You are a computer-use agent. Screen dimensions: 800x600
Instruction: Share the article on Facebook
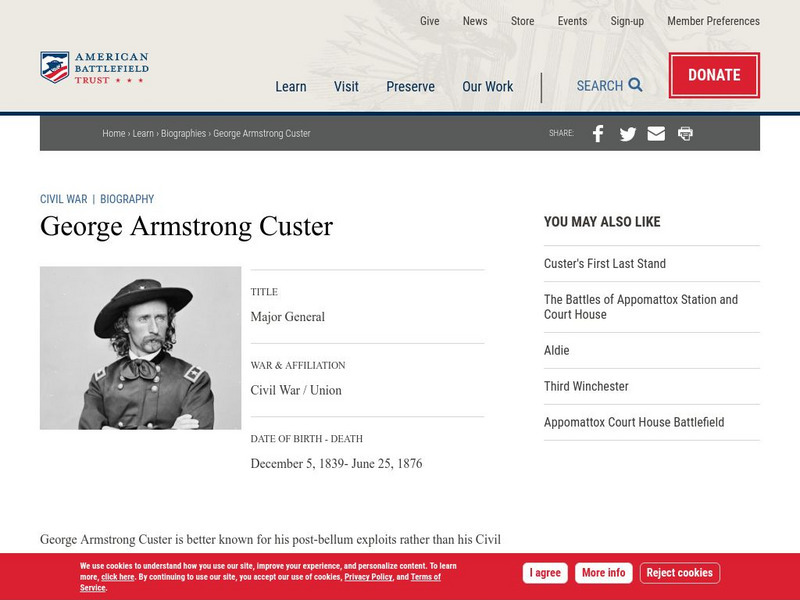tap(597, 133)
